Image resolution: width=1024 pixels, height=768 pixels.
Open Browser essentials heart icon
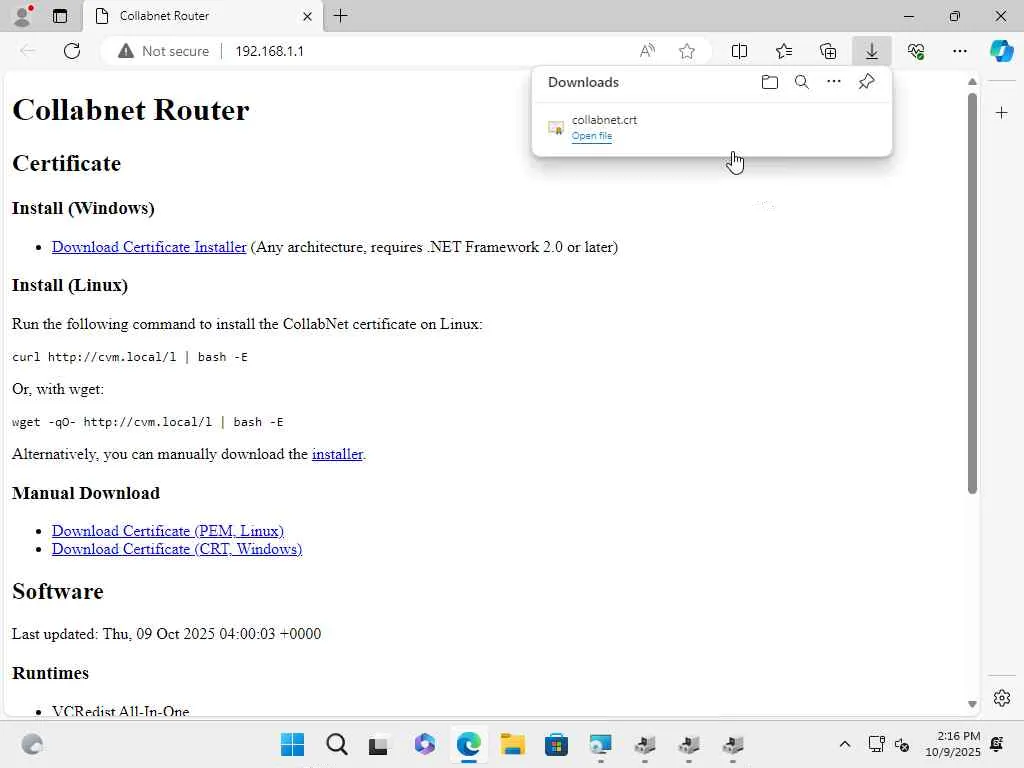[x=916, y=51]
